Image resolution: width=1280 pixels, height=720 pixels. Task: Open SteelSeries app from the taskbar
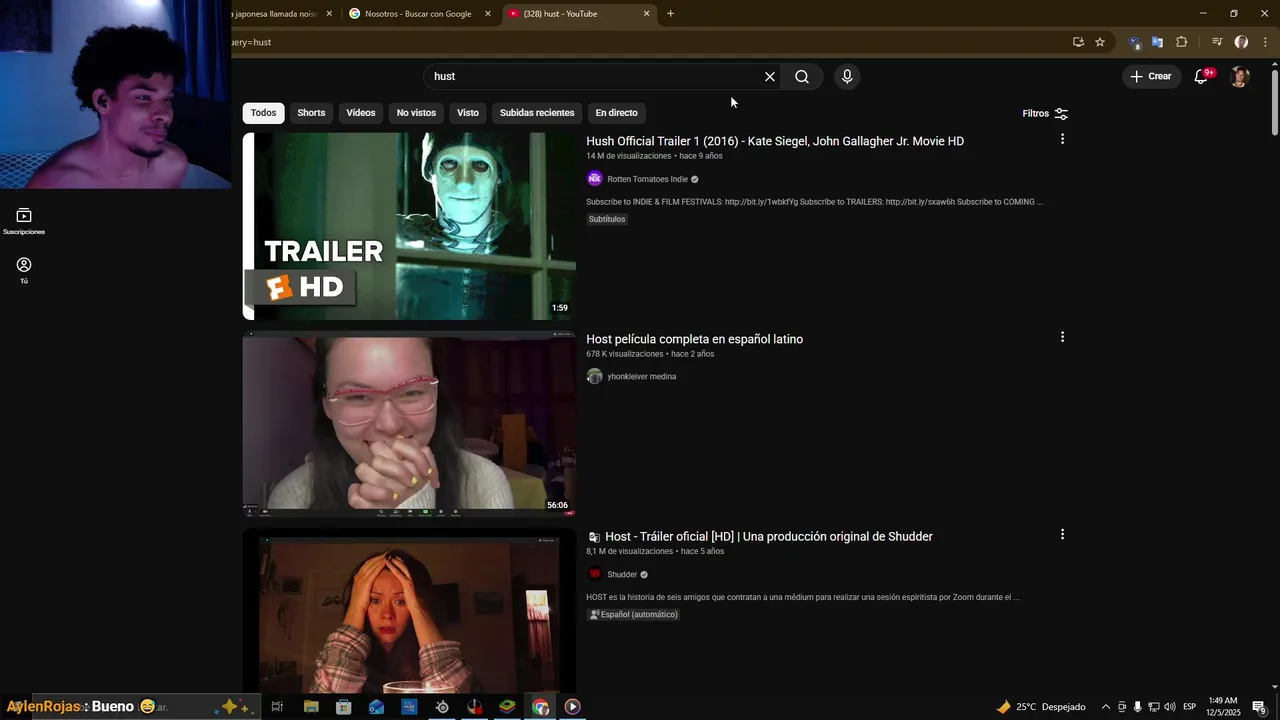(x=442, y=707)
